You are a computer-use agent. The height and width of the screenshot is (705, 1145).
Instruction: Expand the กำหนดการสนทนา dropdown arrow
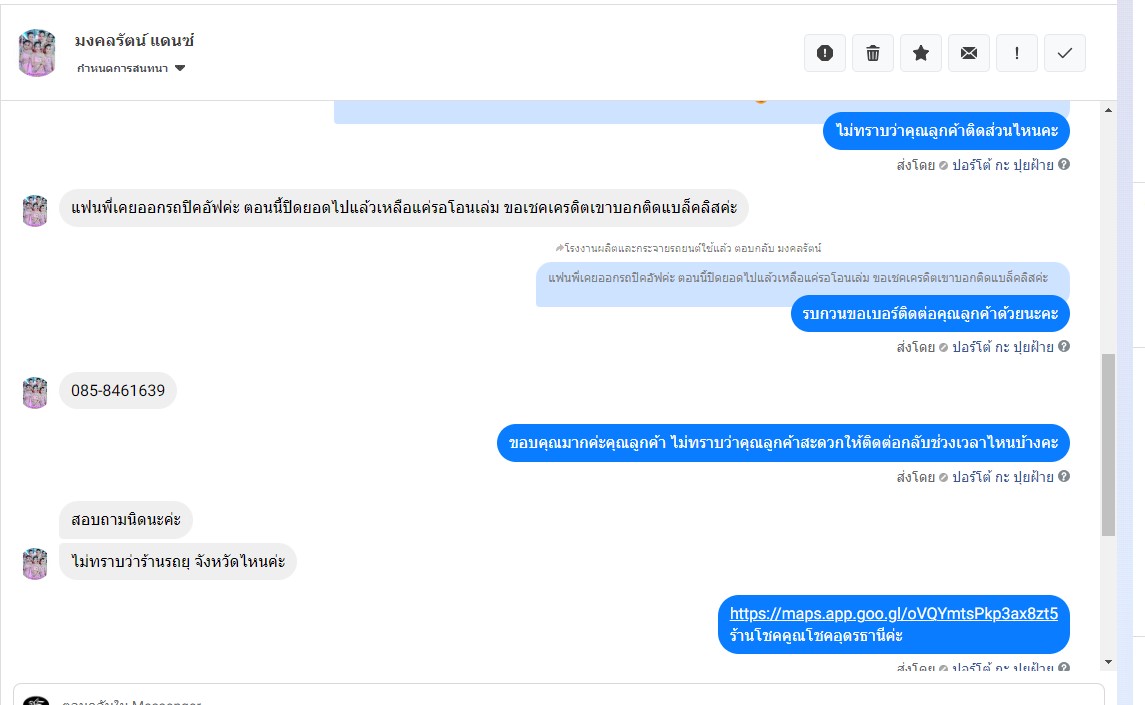(x=180, y=68)
